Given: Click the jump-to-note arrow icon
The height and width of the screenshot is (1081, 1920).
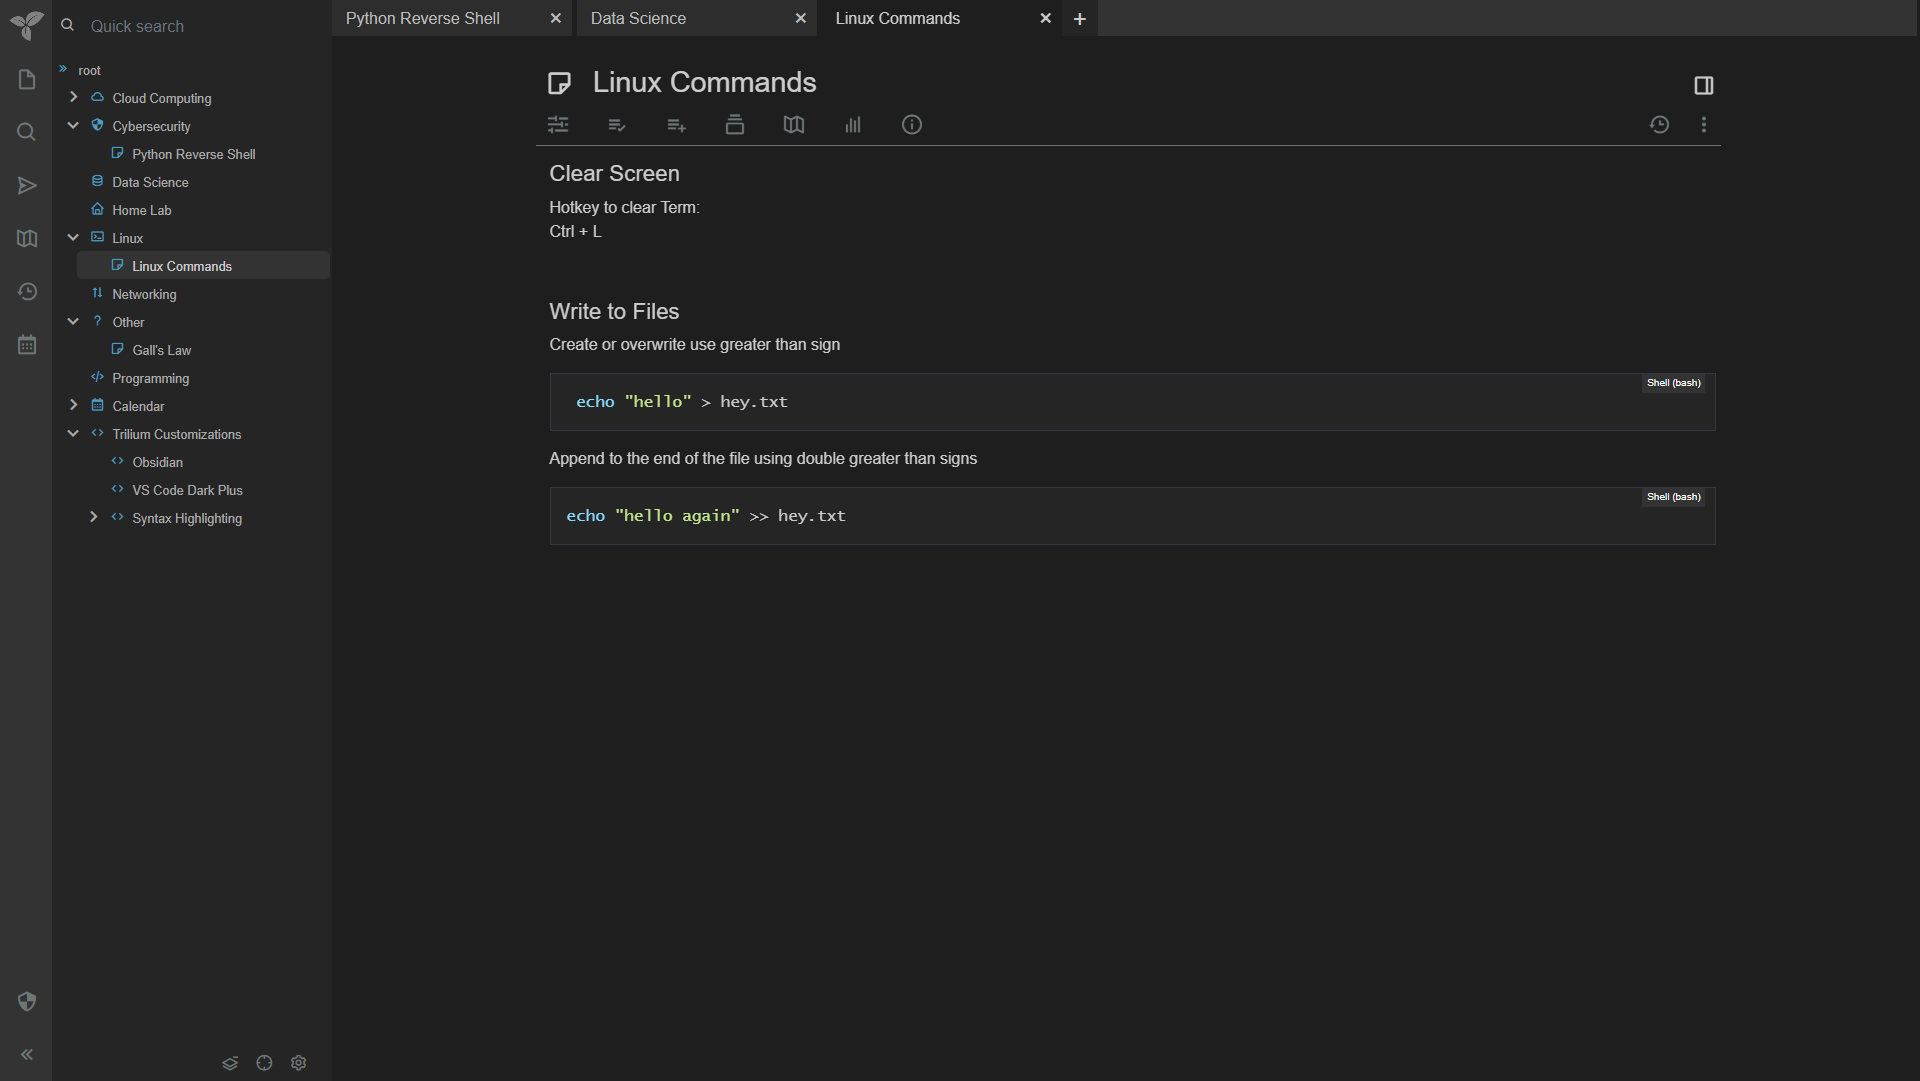Looking at the screenshot, I should click(27, 186).
